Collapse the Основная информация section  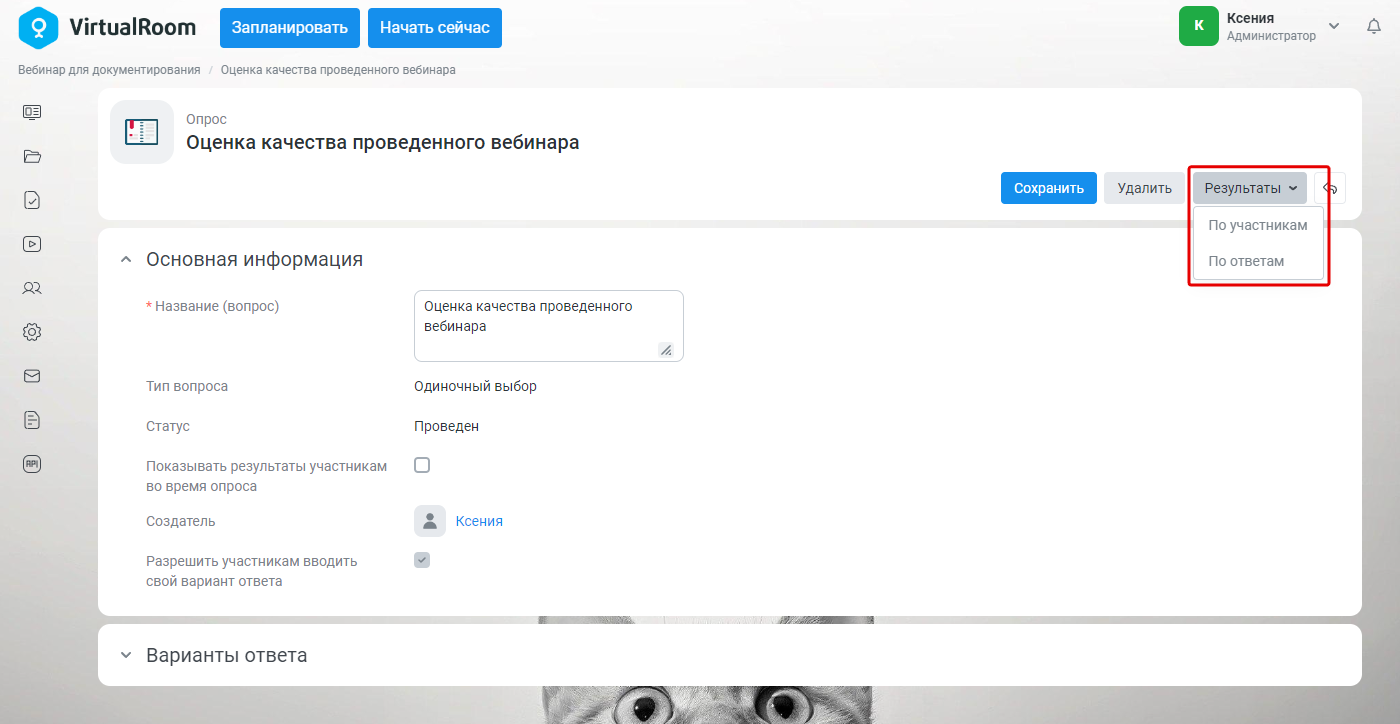[125, 259]
